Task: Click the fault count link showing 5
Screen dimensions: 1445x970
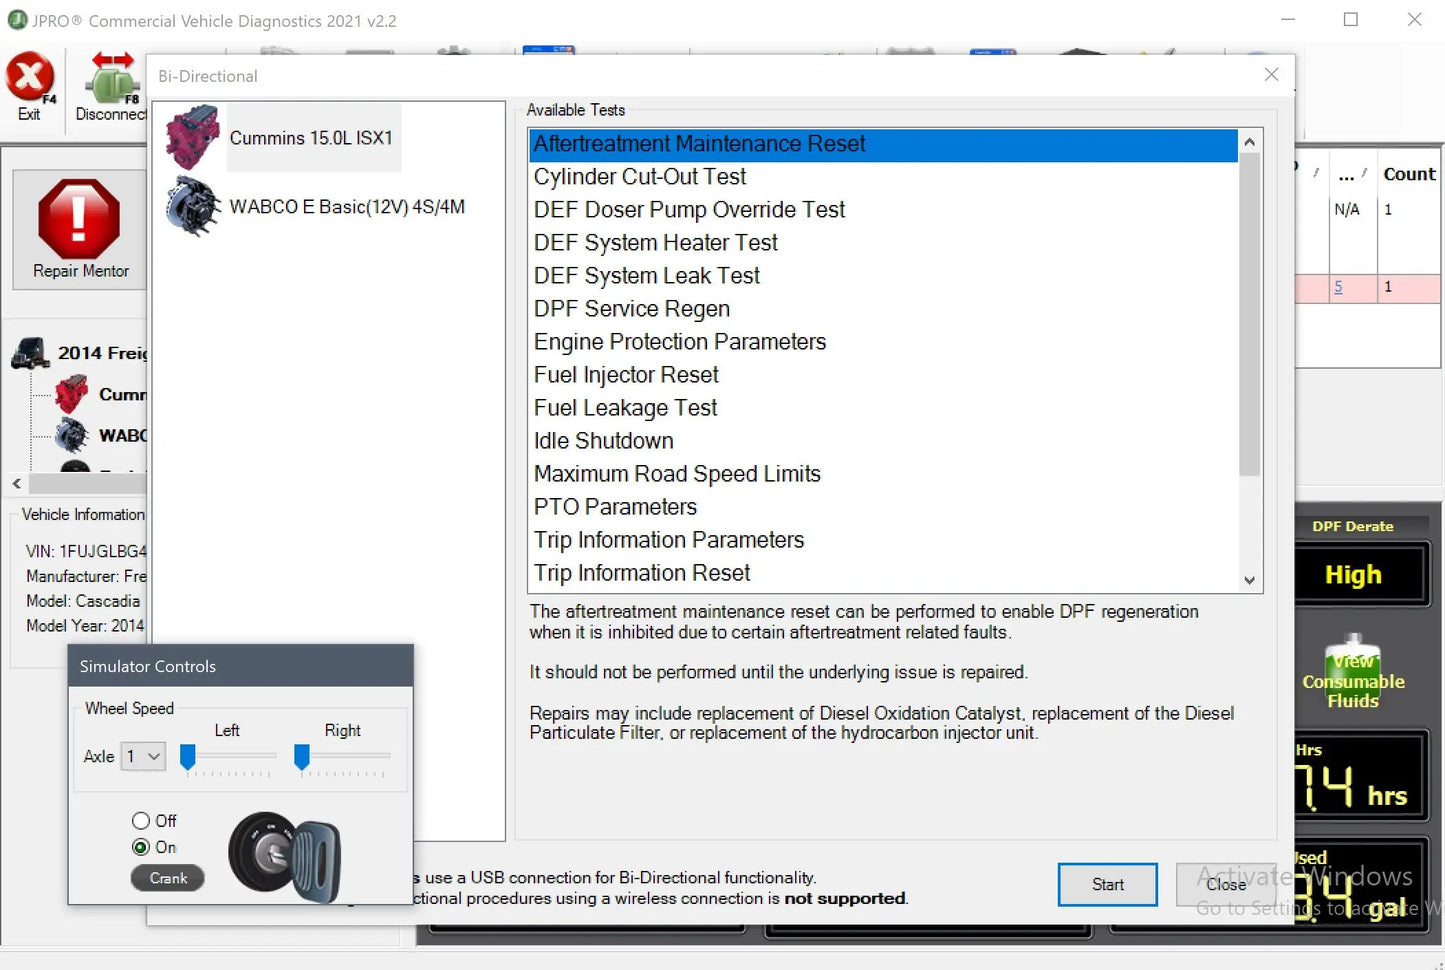Action: point(1338,287)
